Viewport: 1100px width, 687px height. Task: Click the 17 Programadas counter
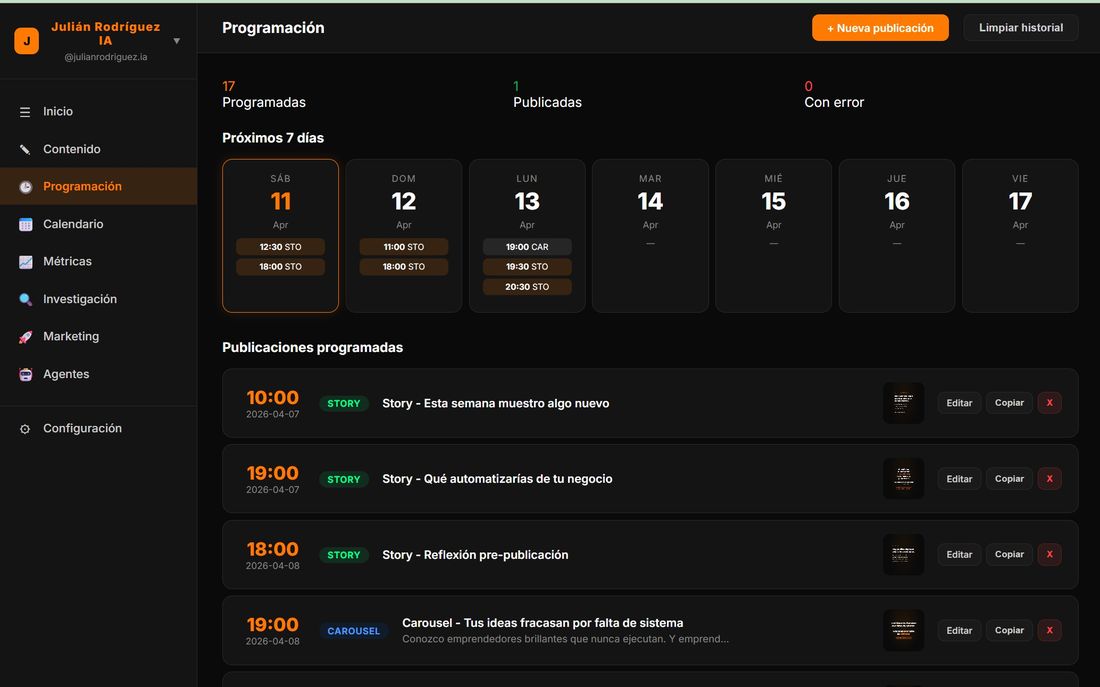264,95
